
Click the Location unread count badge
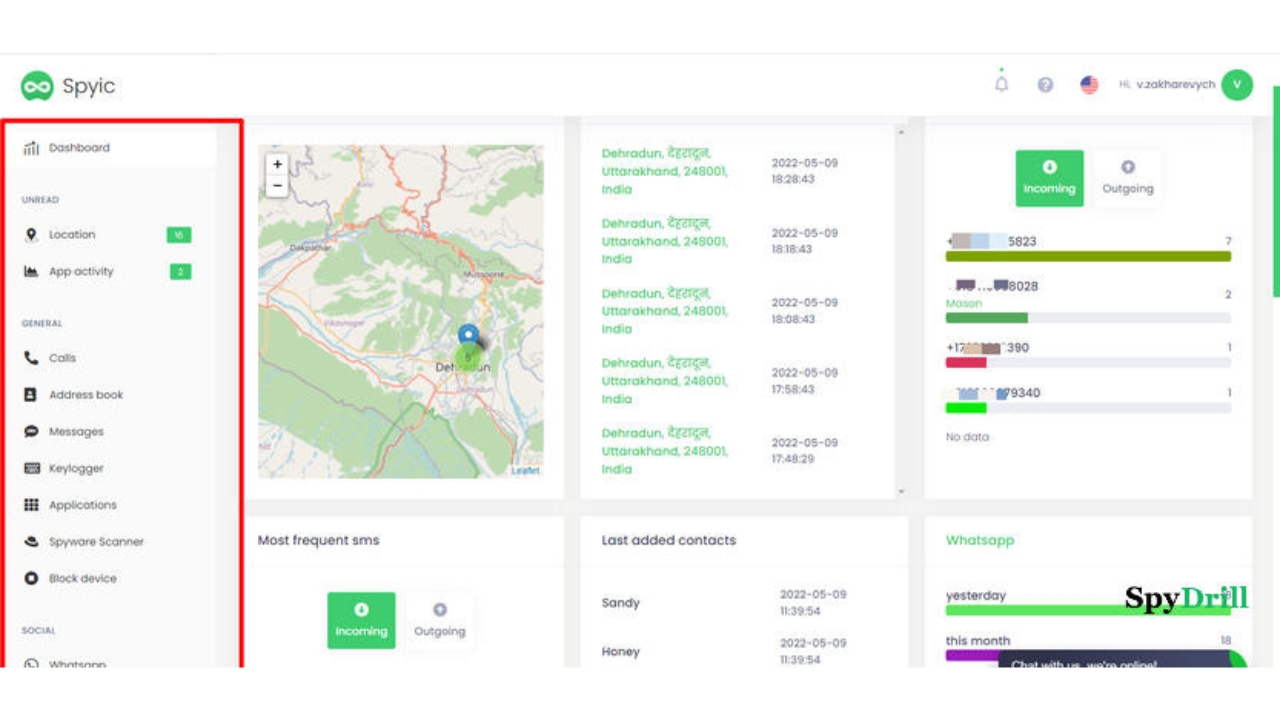click(x=179, y=235)
